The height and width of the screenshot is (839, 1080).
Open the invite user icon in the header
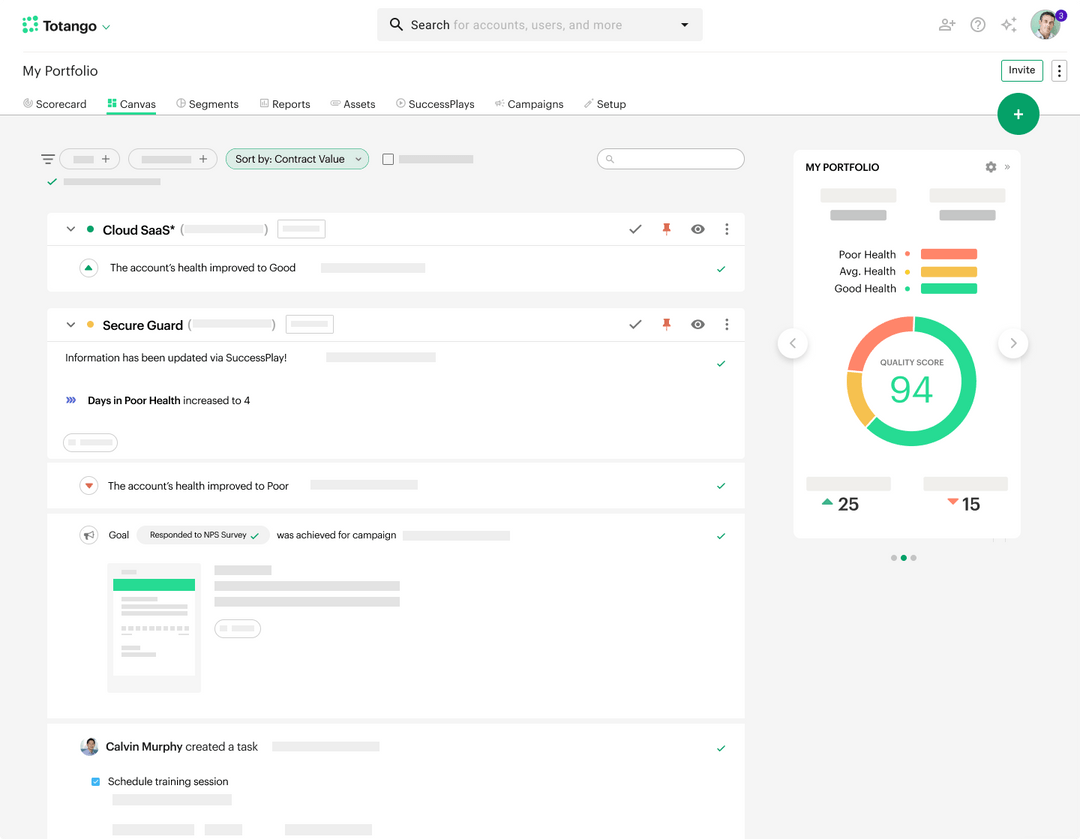[946, 24]
